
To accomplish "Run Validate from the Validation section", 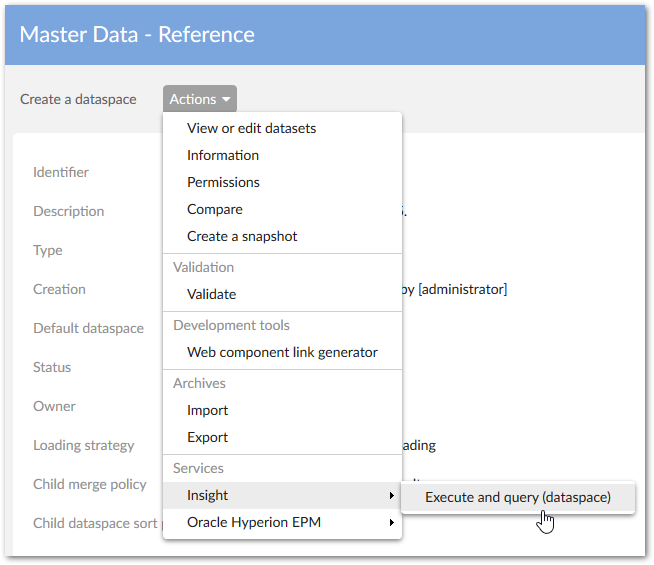I will pos(211,294).
